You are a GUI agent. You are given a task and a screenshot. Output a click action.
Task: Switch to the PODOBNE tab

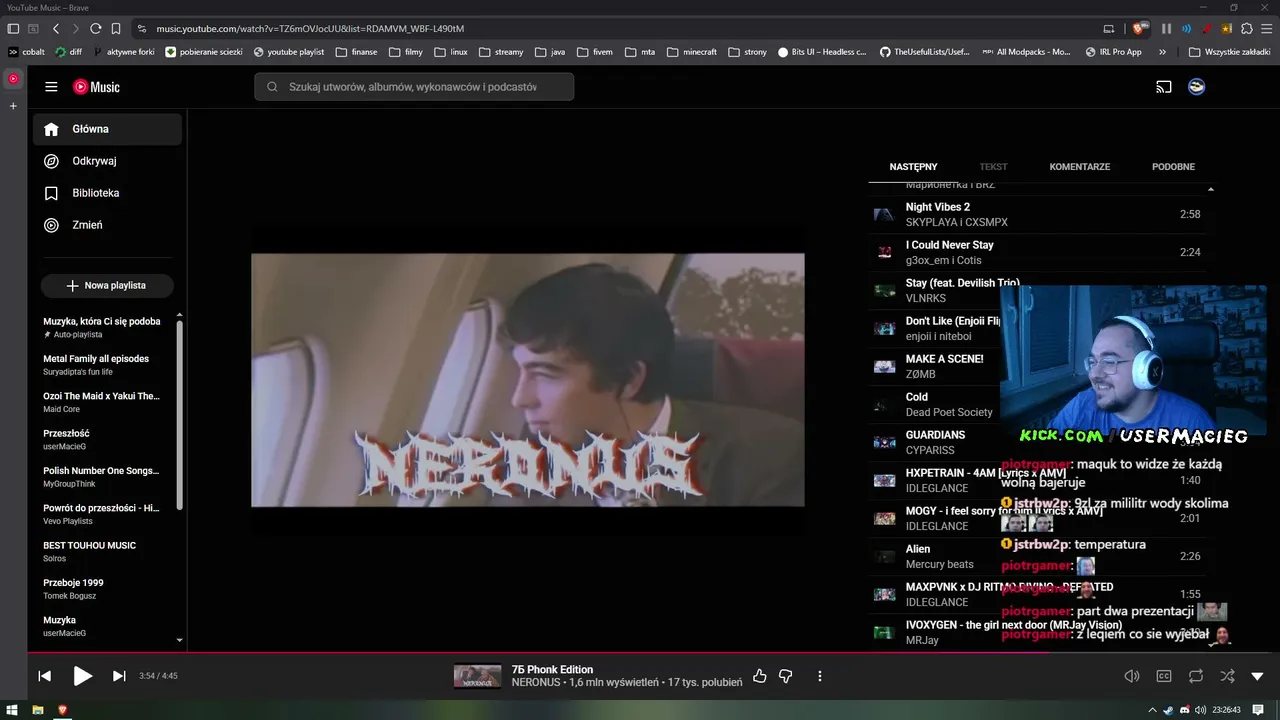(1173, 167)
